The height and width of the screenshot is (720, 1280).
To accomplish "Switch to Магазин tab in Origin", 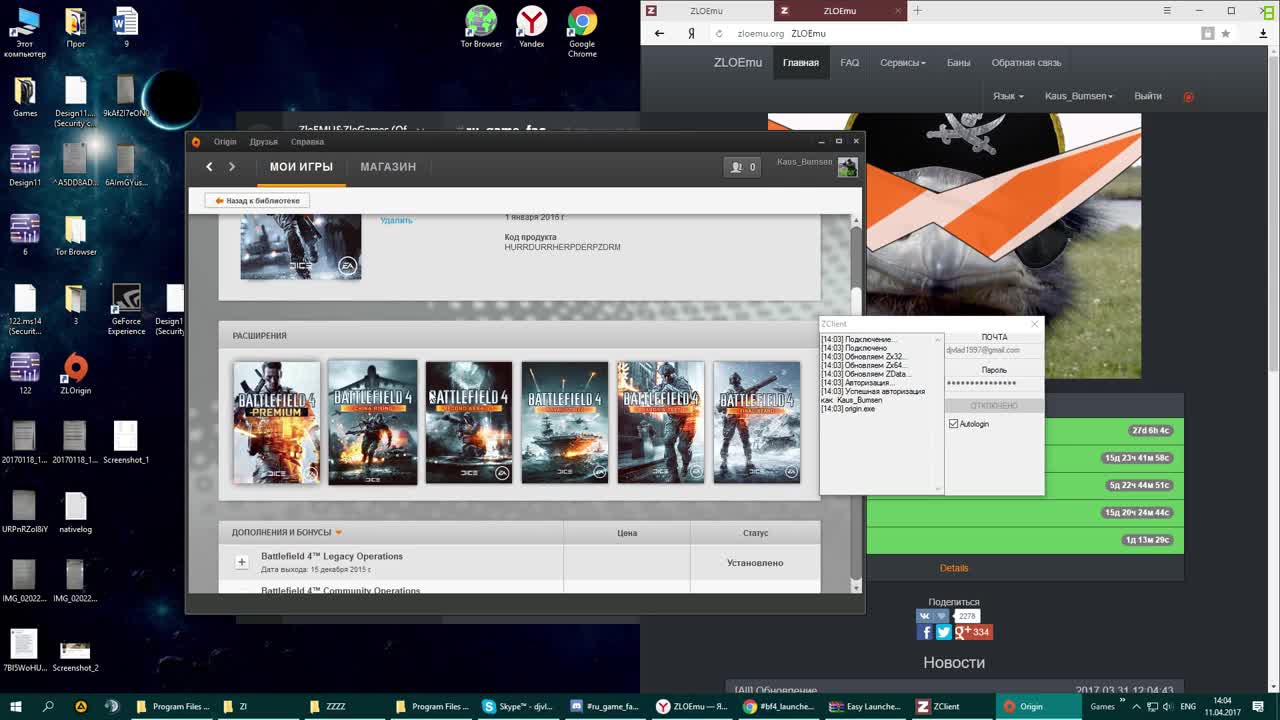I will 388,167.
